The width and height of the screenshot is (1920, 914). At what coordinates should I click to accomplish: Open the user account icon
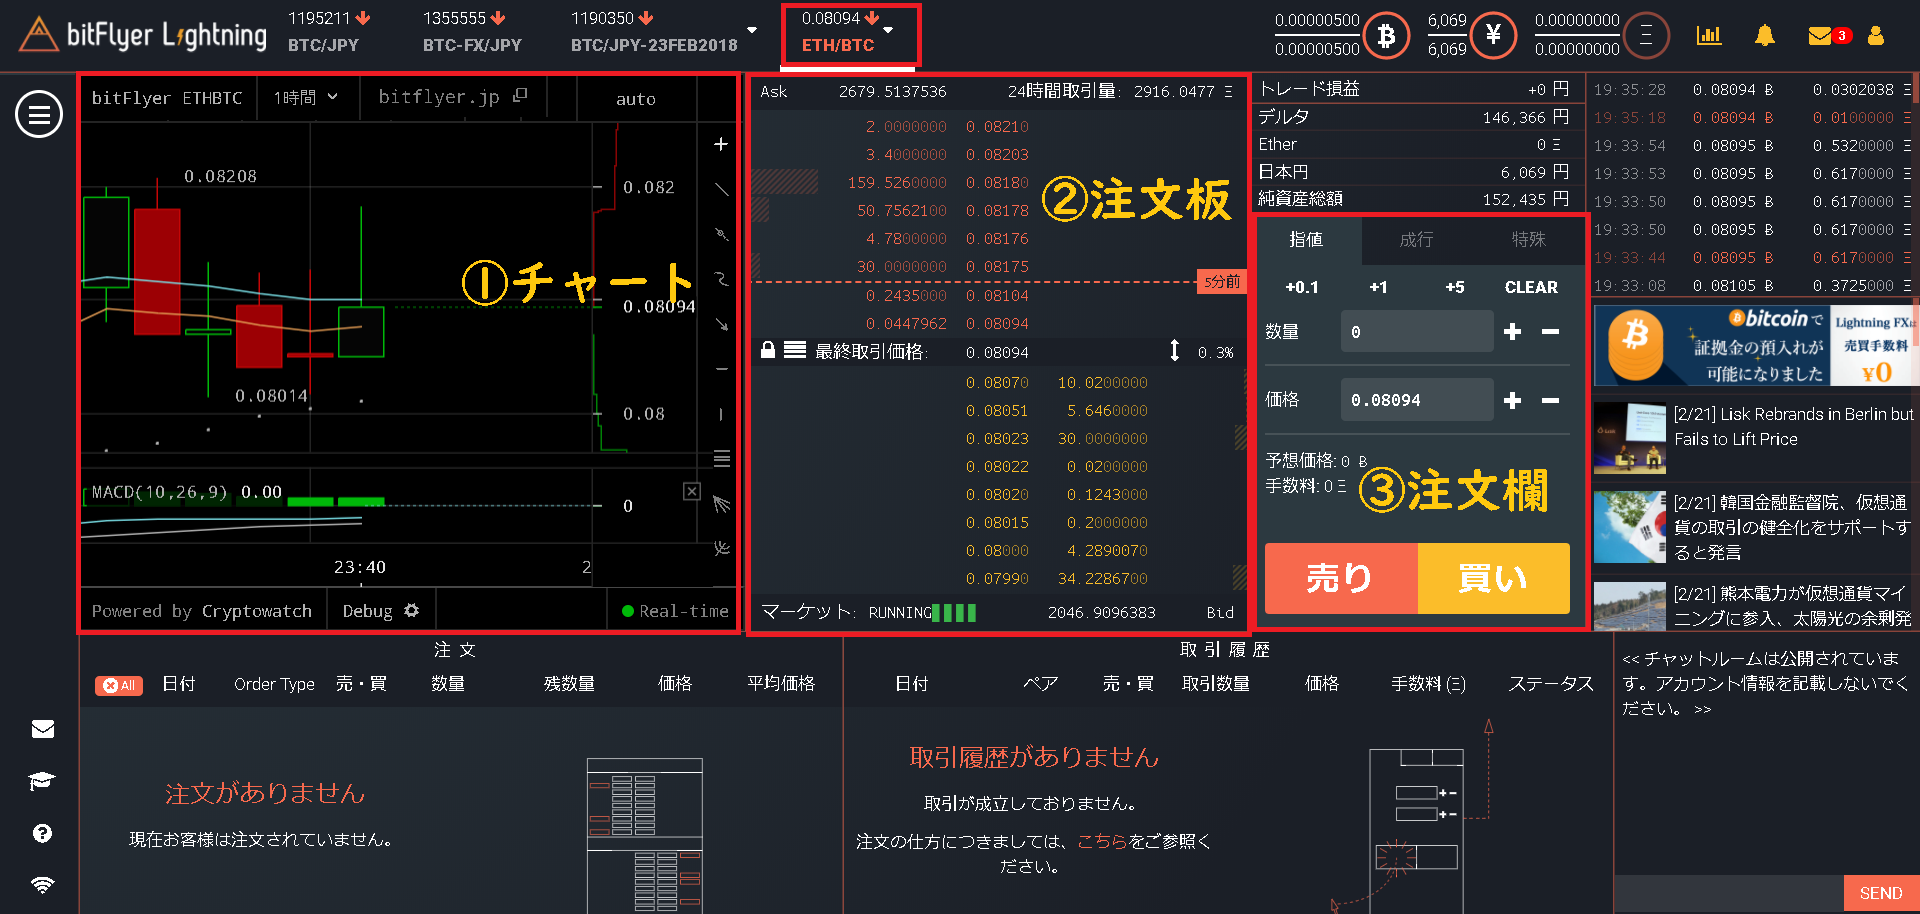(1876, 35)
